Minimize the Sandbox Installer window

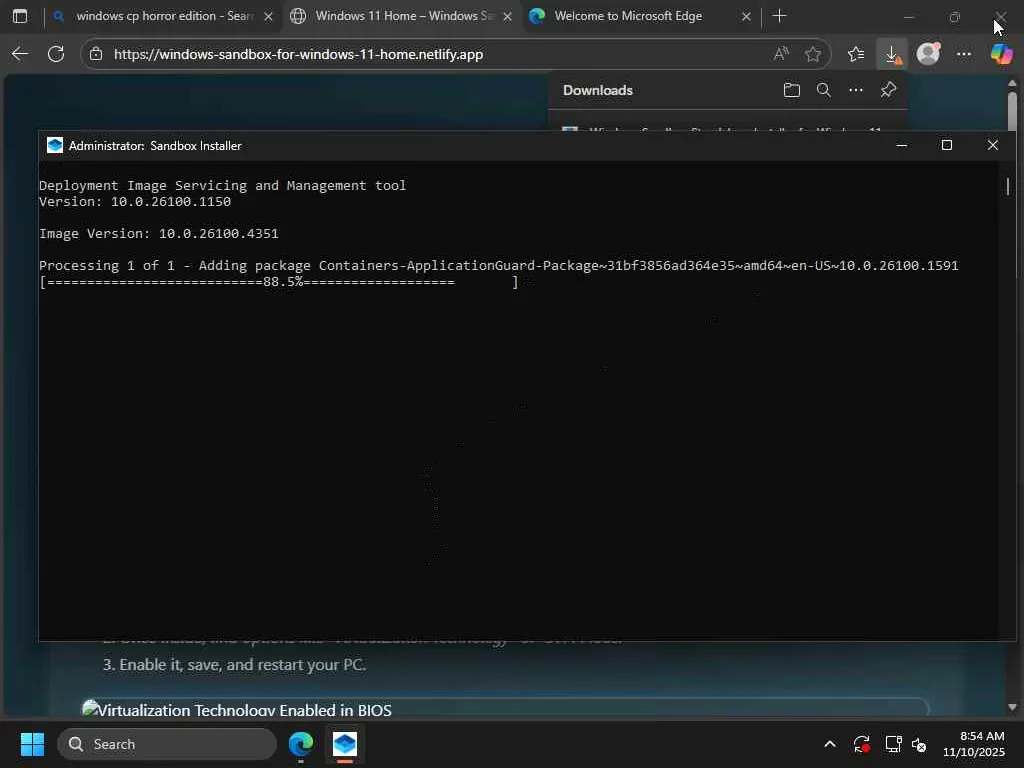coord(902,145)
